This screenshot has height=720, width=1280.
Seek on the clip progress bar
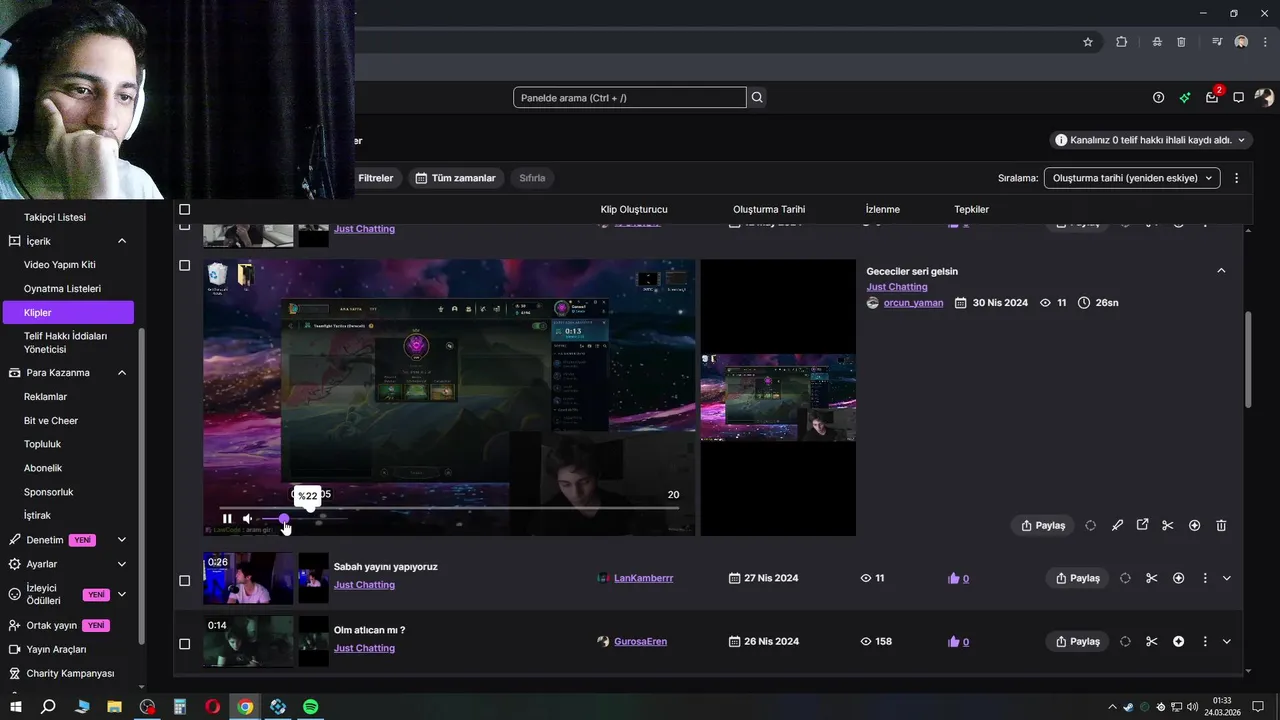[x=449, y=508]
